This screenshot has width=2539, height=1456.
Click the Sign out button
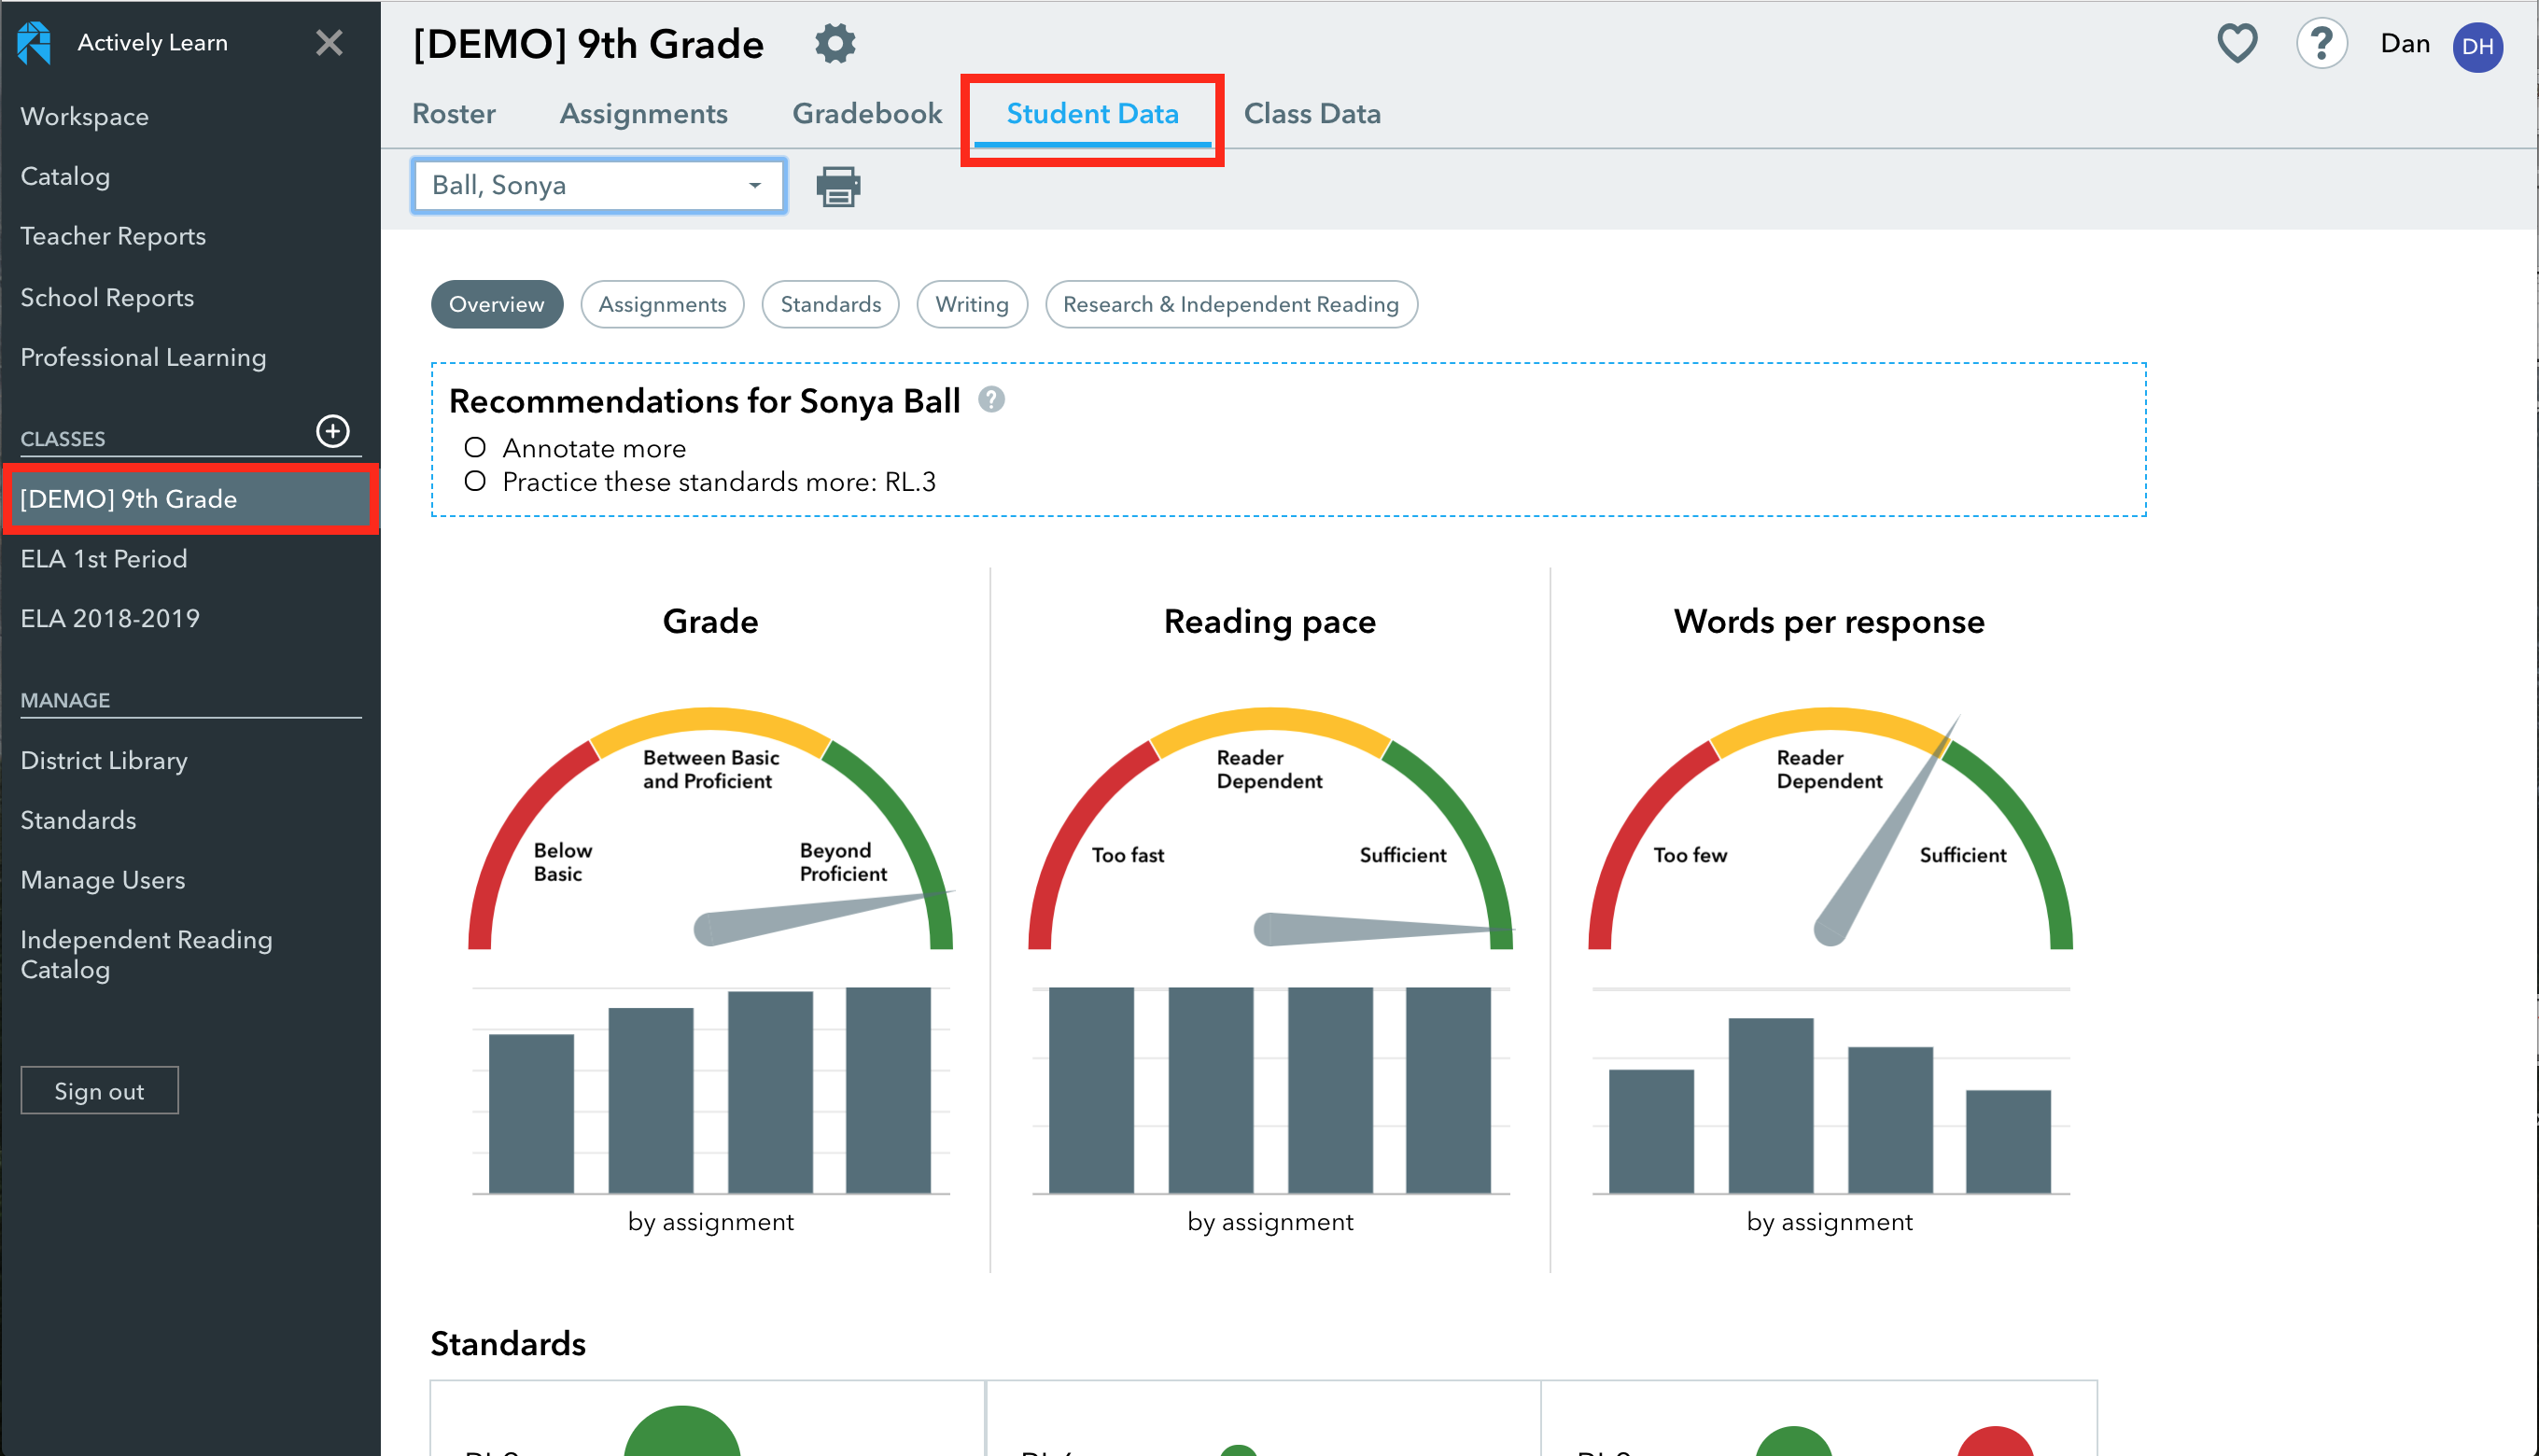[99, 1090]
